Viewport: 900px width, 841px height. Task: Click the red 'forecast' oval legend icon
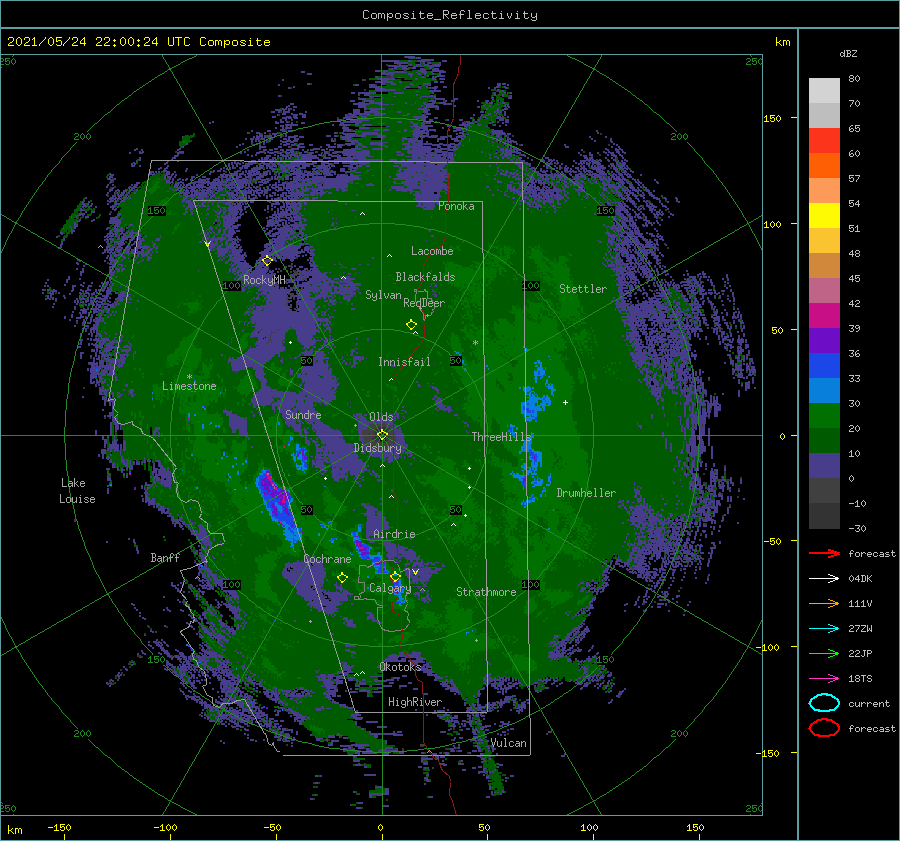coord(824,728)
